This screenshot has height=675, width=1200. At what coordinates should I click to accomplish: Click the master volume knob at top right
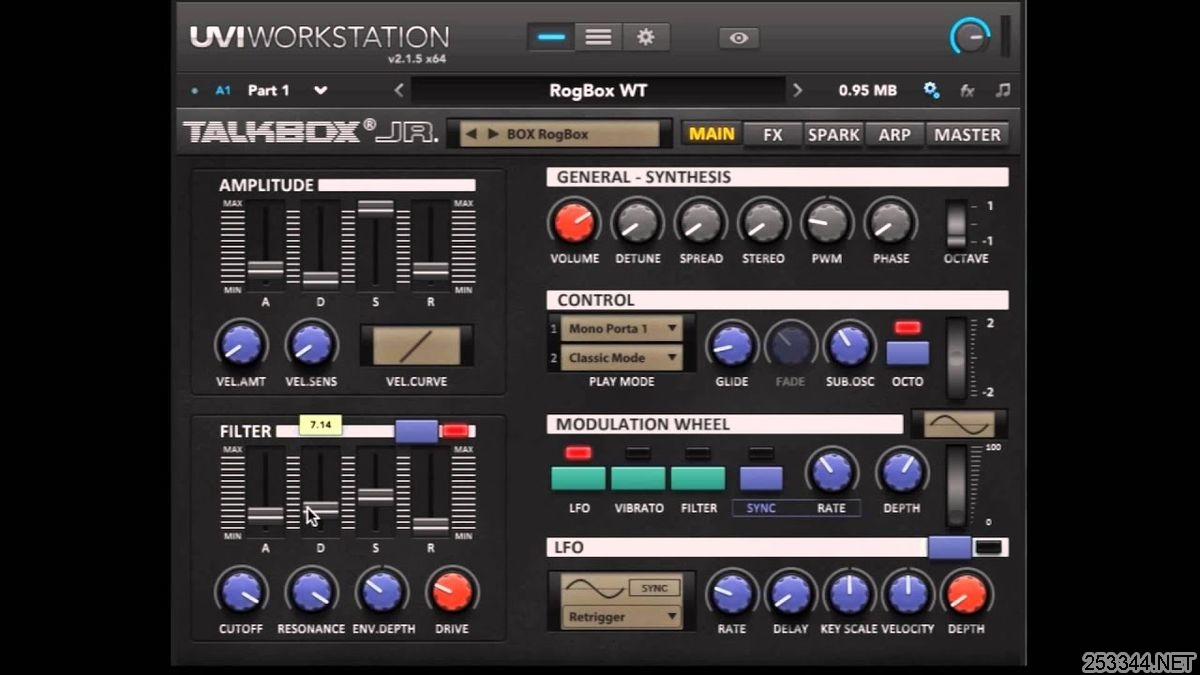click(x=969, y=37)
